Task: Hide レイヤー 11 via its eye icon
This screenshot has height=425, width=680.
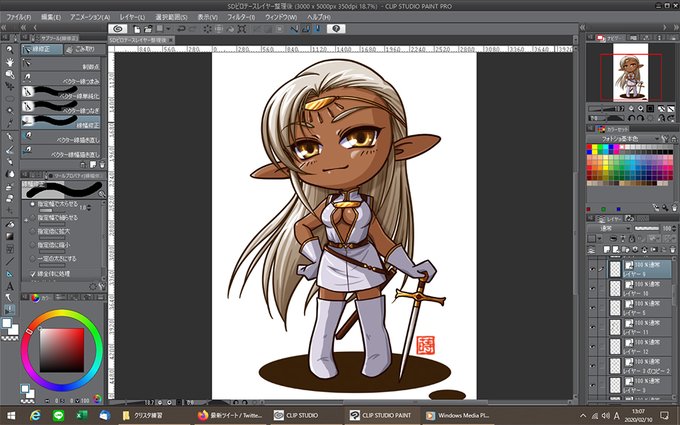Action: coord(592,327)
